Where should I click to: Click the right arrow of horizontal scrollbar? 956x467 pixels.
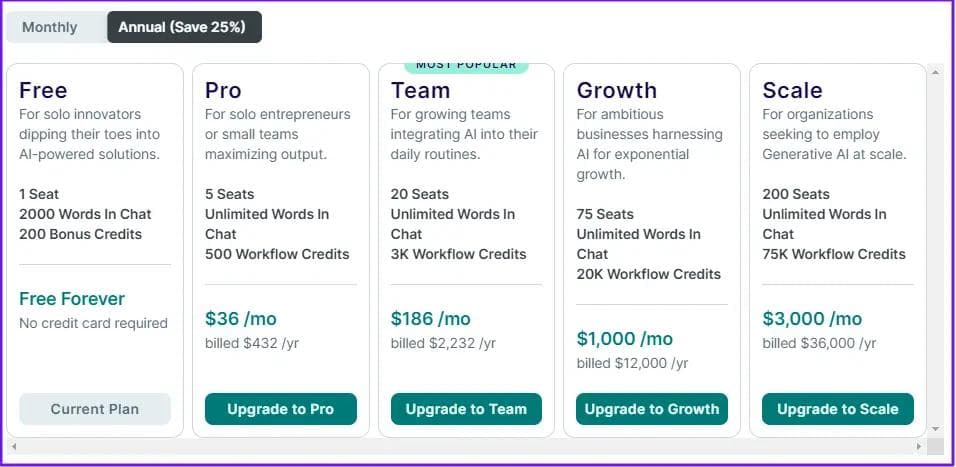click(x=920, y=446)
